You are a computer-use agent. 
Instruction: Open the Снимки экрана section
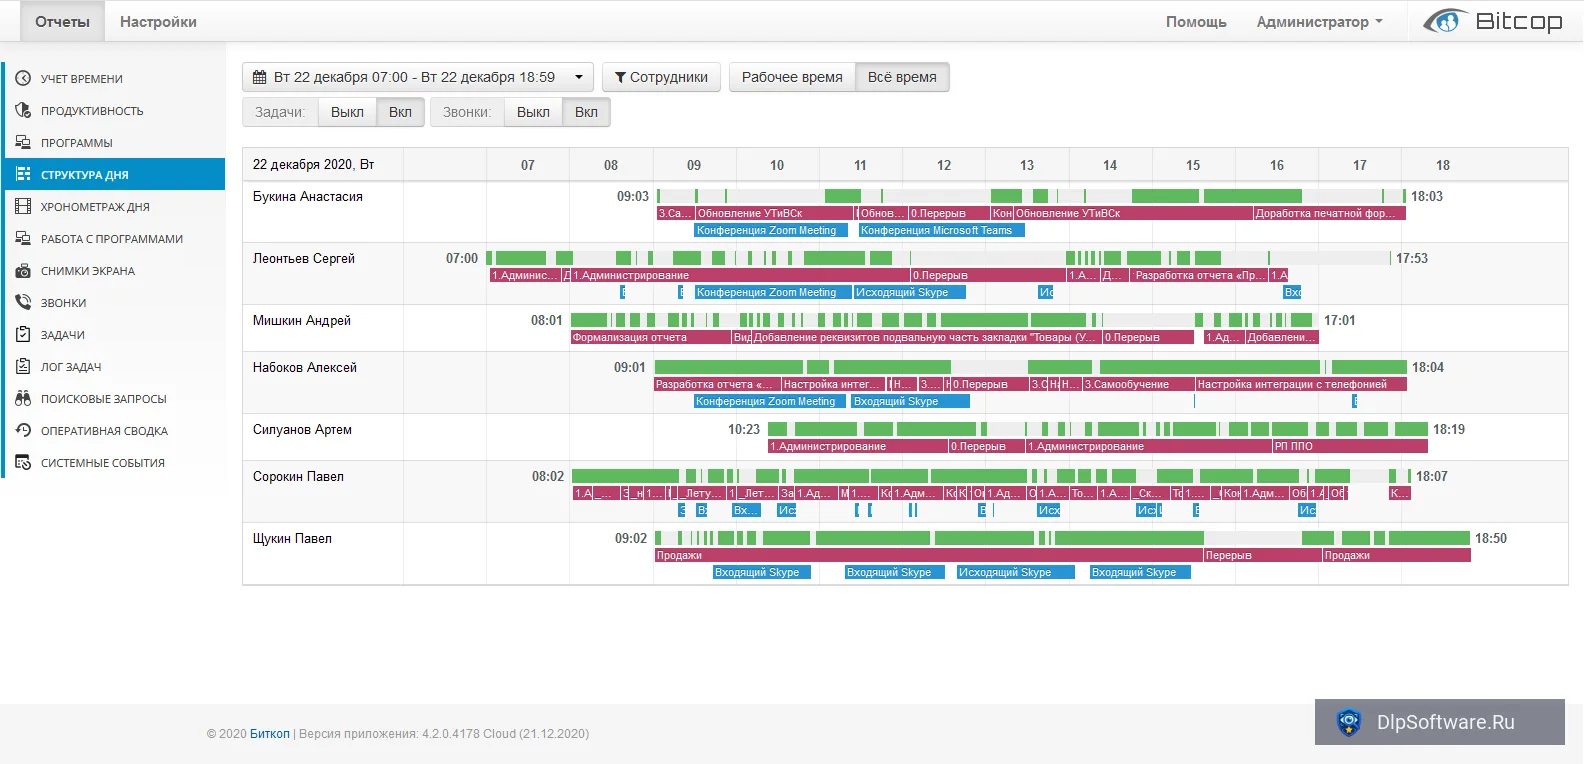pos(114,270)
